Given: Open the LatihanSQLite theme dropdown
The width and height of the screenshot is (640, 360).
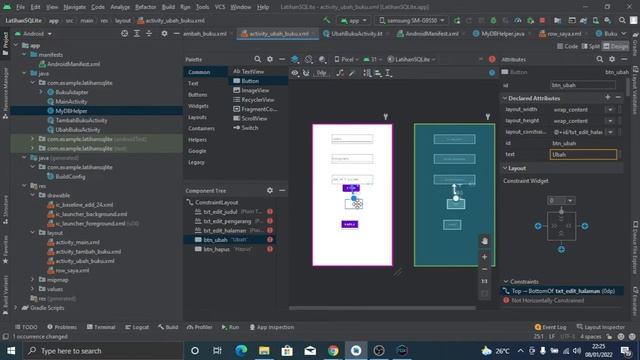Looking at the screenshot, I should coord(411,60).
